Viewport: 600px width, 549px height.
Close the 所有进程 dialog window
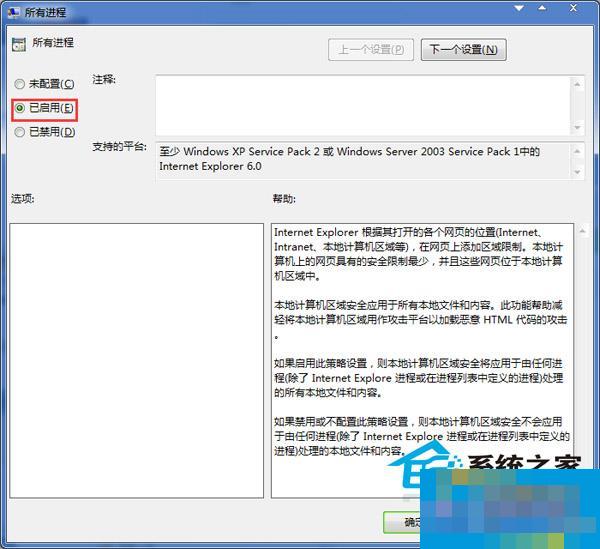(x=573, y=8)
